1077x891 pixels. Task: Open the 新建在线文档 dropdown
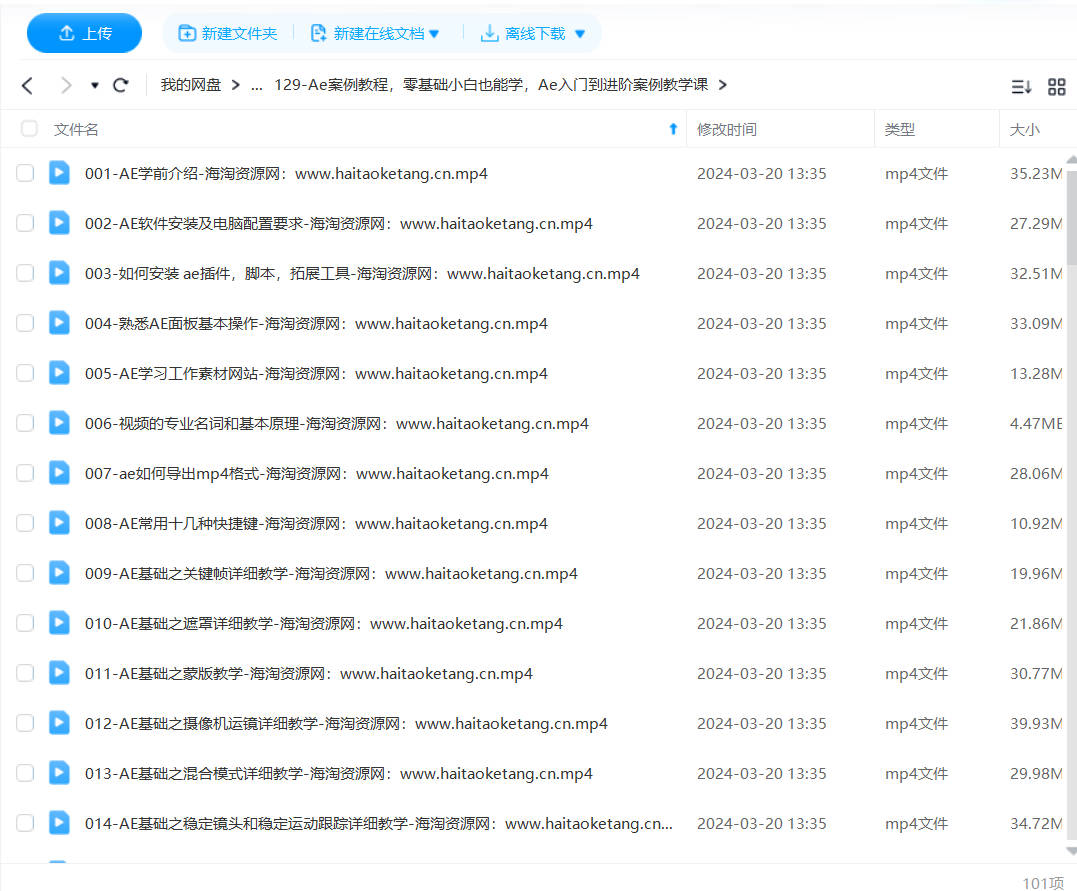tap(375, 33)
